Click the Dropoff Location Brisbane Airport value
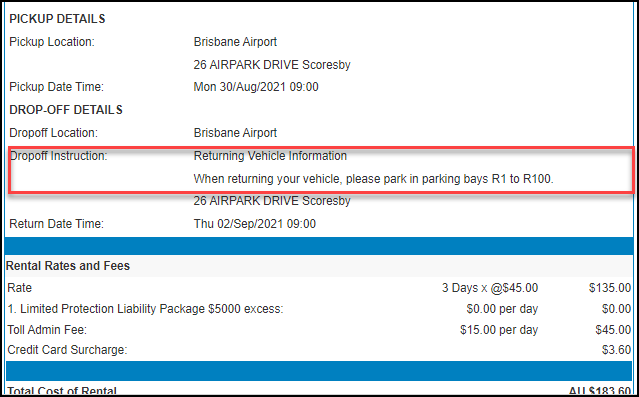 click(235, 132)
